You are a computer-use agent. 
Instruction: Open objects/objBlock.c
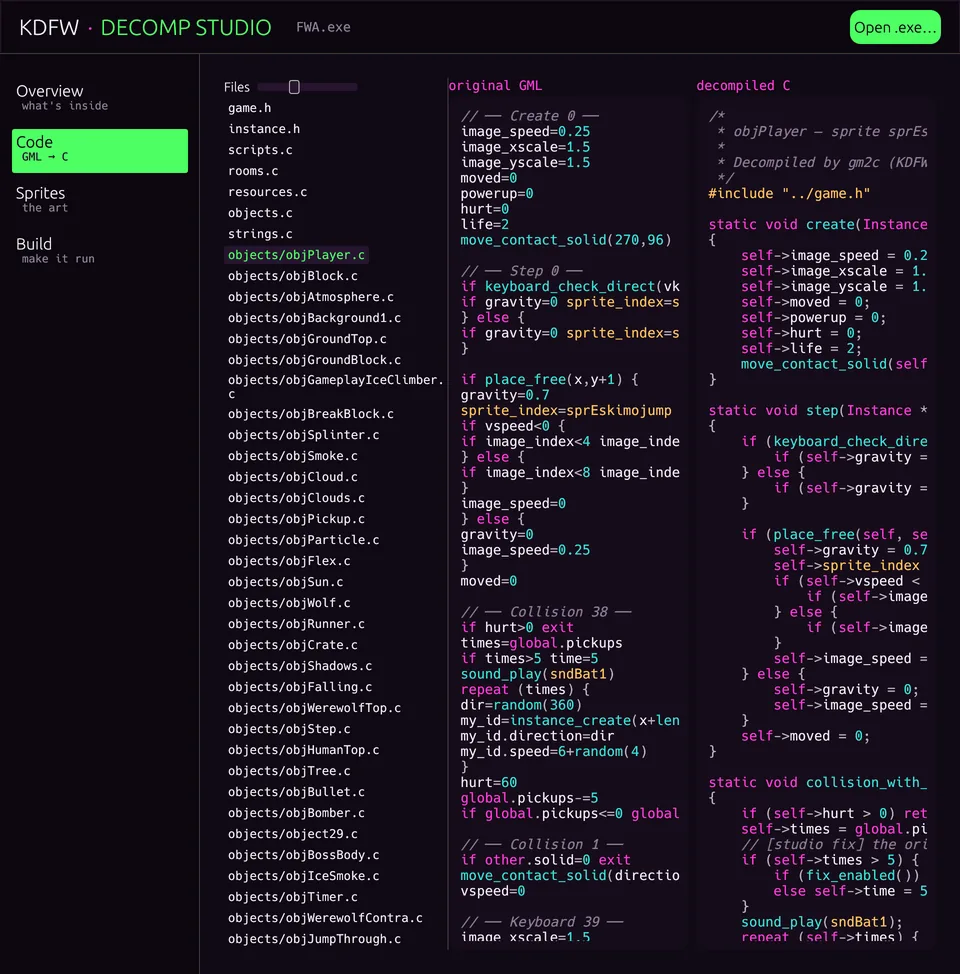point(292,276)
